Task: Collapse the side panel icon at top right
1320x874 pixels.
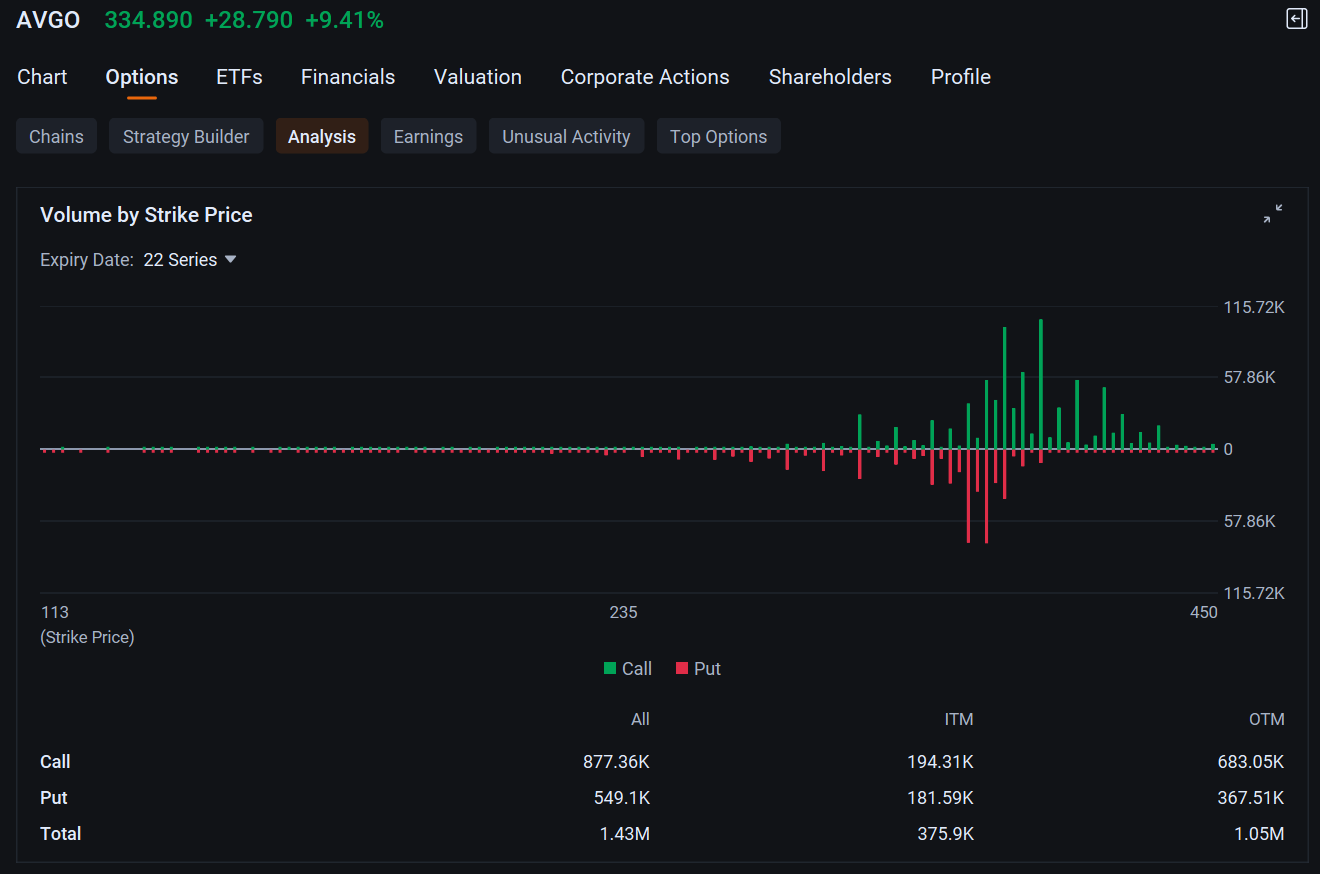Action: click(1296, 19)
